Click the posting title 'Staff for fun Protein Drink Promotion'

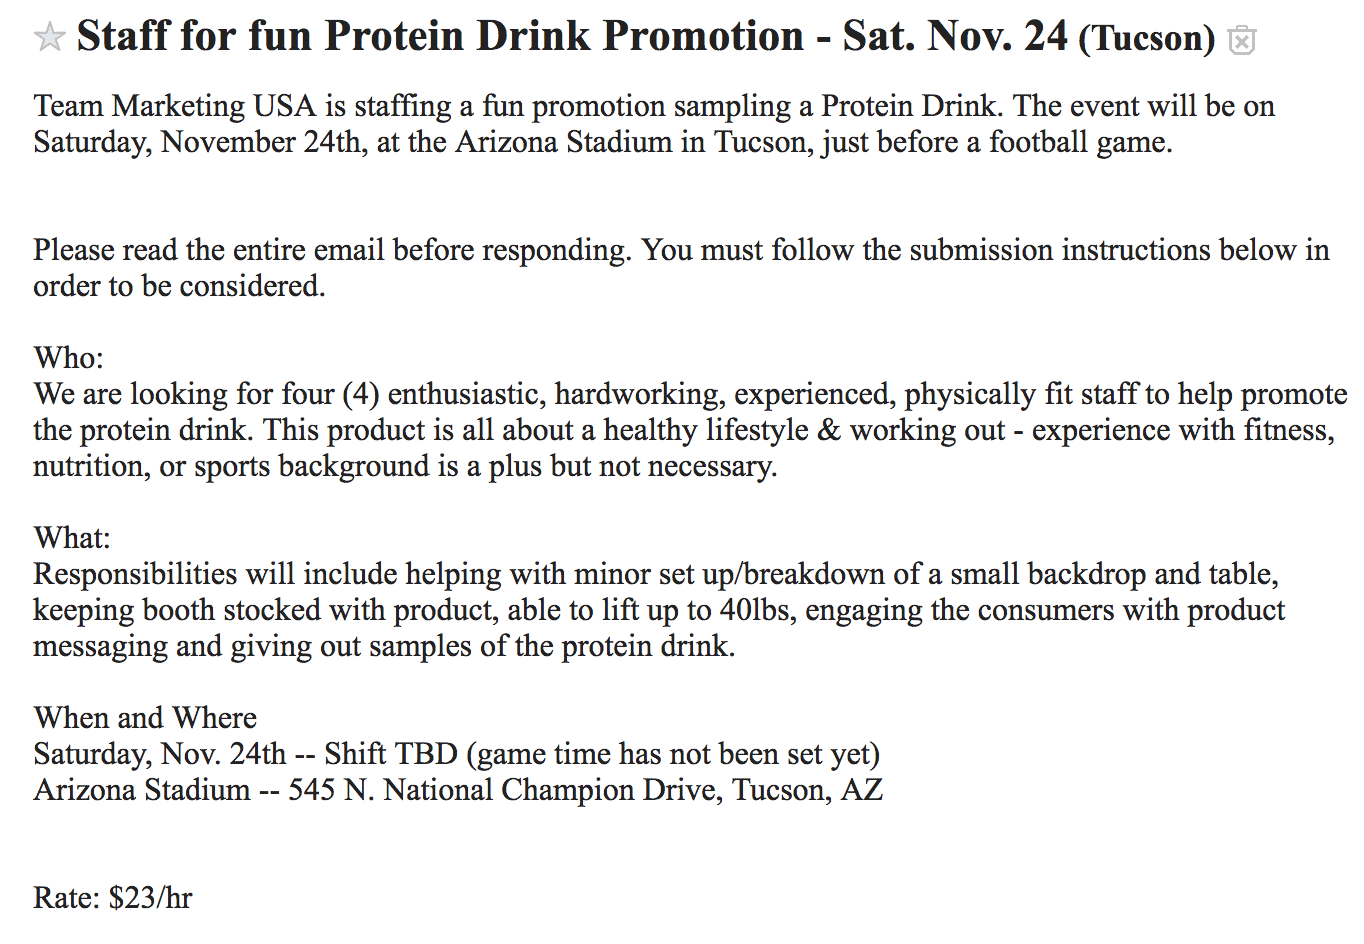point(440,36)
